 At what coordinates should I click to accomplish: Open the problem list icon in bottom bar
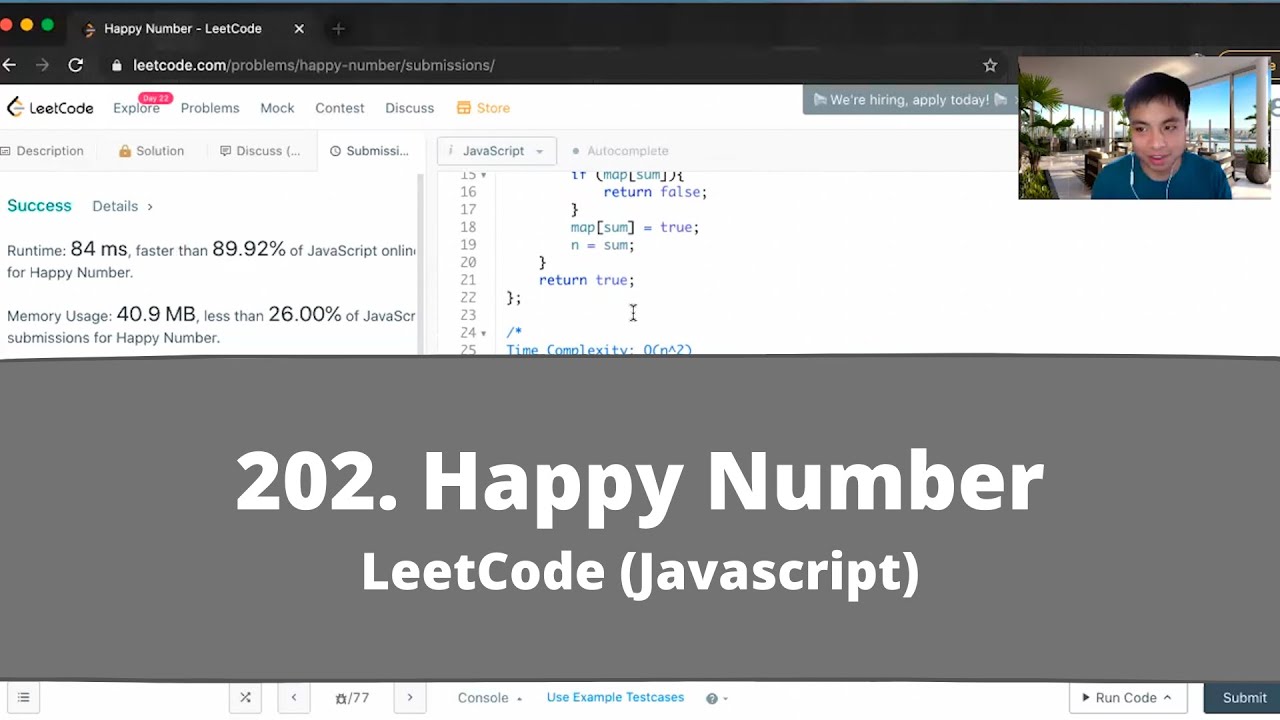coord(24,698)
